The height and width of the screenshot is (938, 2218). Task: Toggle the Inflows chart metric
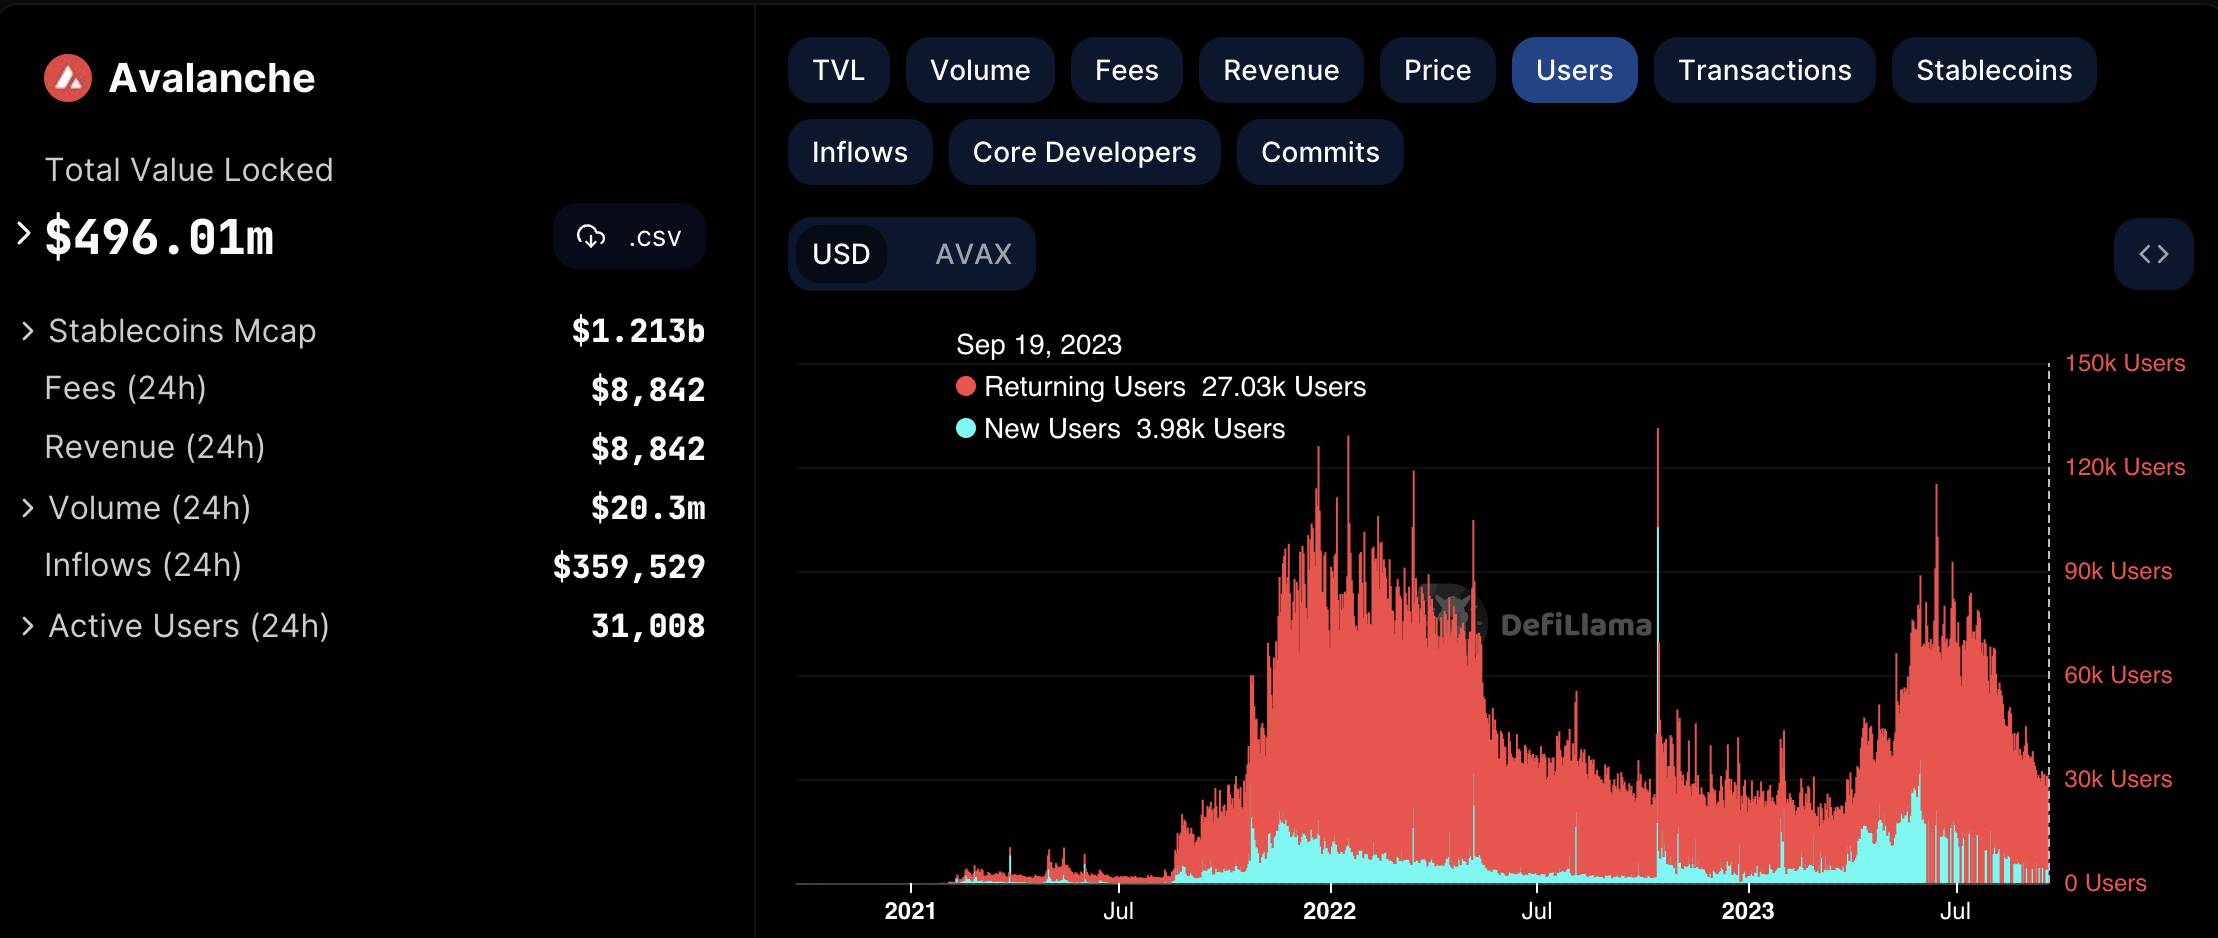pyautogui.click(x=860, y=152)
